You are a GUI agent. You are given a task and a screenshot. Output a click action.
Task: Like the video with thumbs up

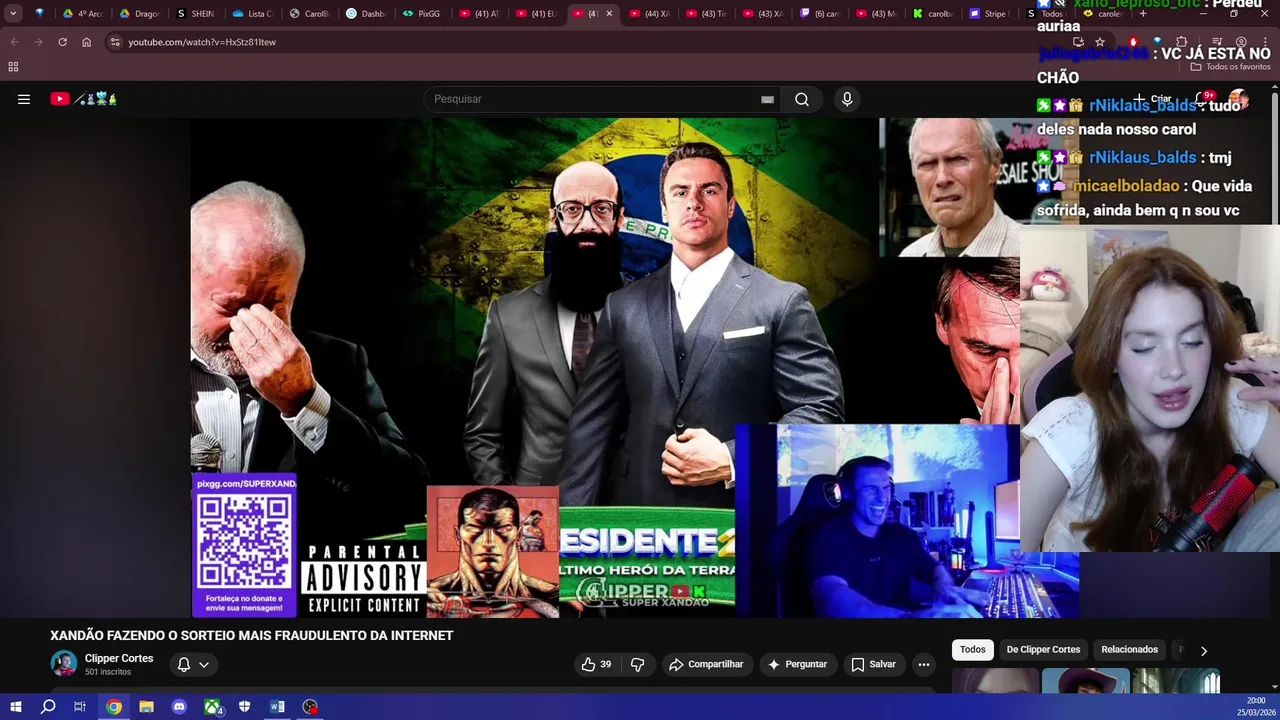pyautogui.click(x=597, y=664)
